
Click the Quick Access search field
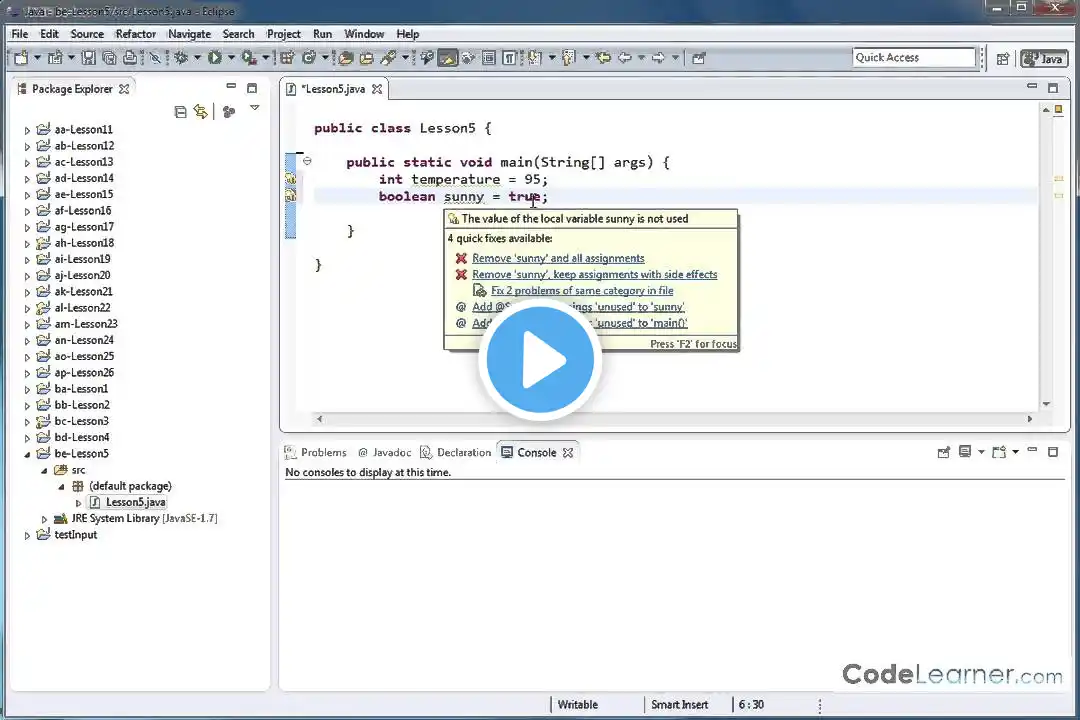coord(913,58)
